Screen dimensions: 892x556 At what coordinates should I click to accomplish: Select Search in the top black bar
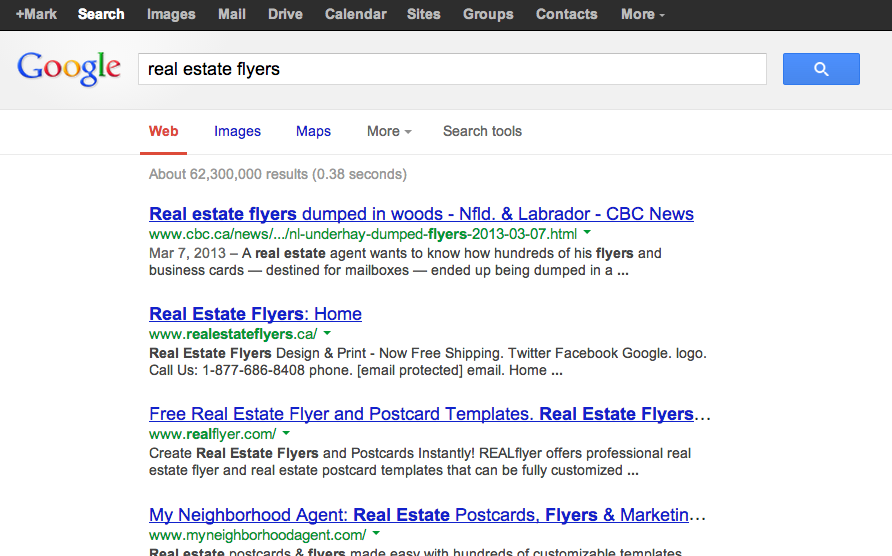(101, 14)
